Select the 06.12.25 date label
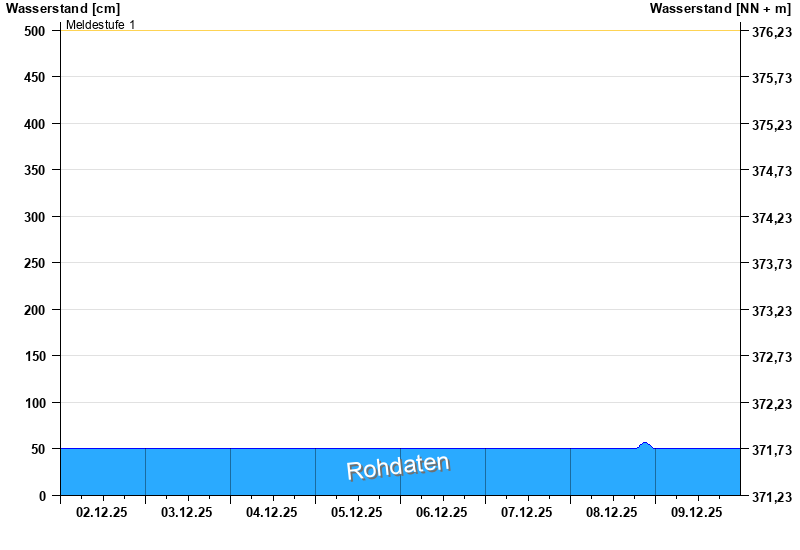 coord(442,512)
